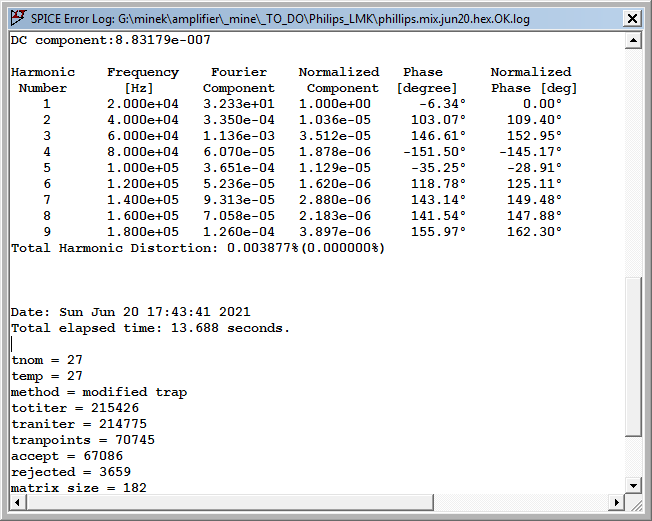
Task: Click phase value 103.07°
Action: pos(438,120)
